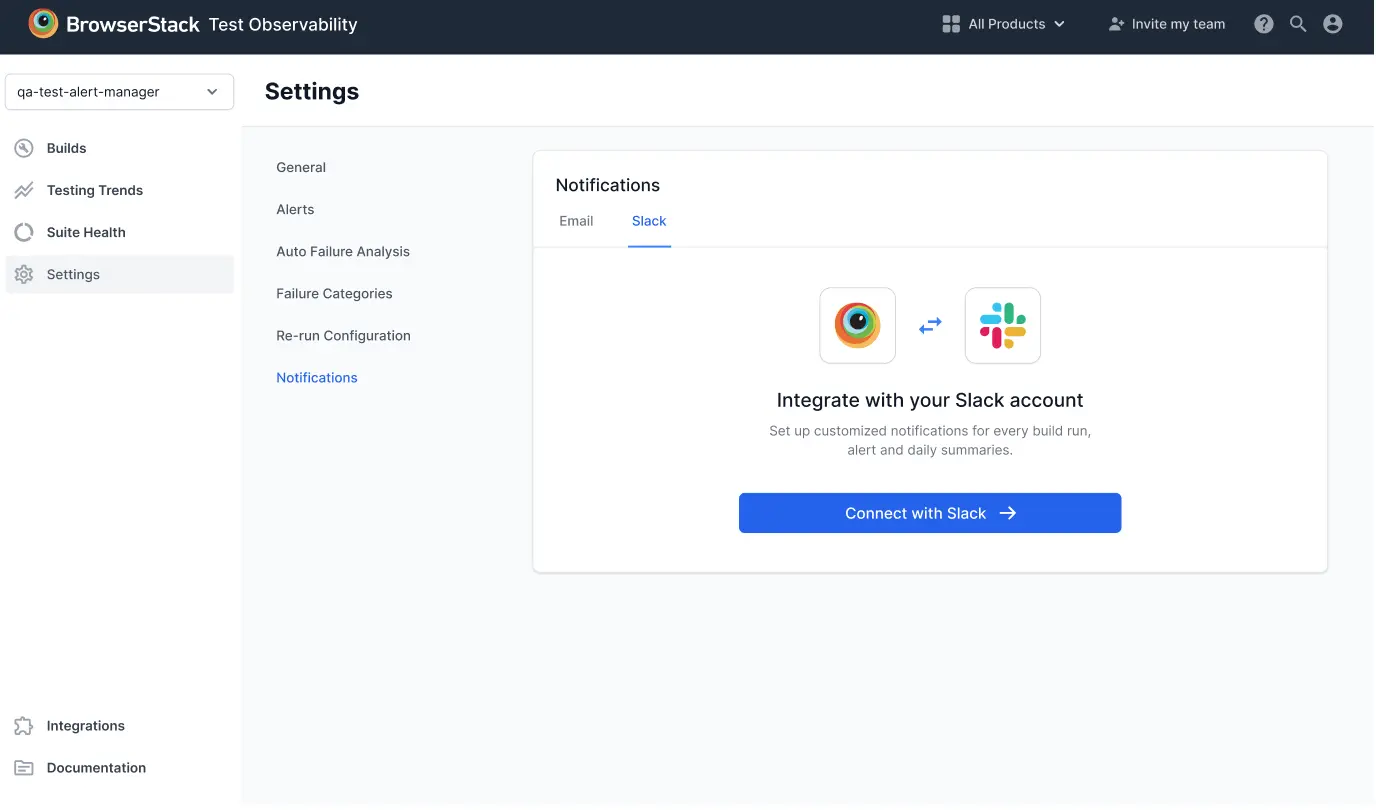Image resolution: width=1376 pixels, height=810 pixels.
Task: Click the Documentation folder icon
Action: [x=24, y=768]
